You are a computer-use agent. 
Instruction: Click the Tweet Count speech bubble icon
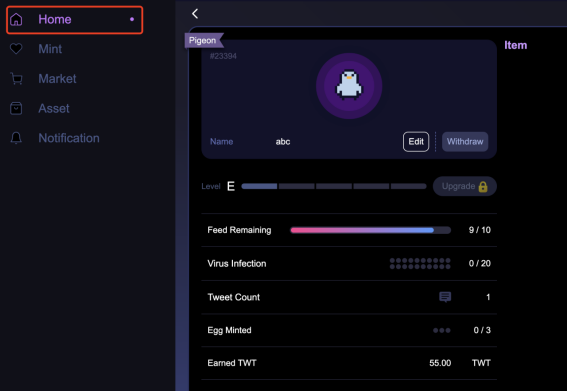(445, 297)
